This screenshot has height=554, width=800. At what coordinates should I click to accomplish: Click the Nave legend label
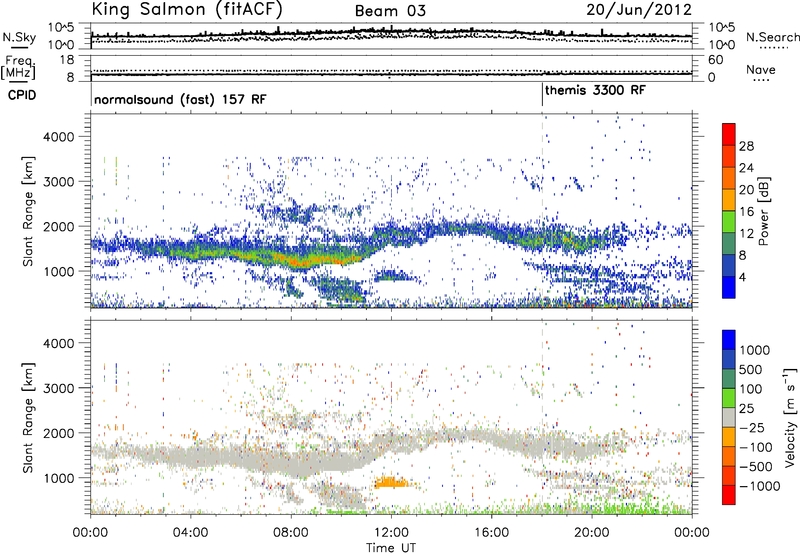coord(761,70)
